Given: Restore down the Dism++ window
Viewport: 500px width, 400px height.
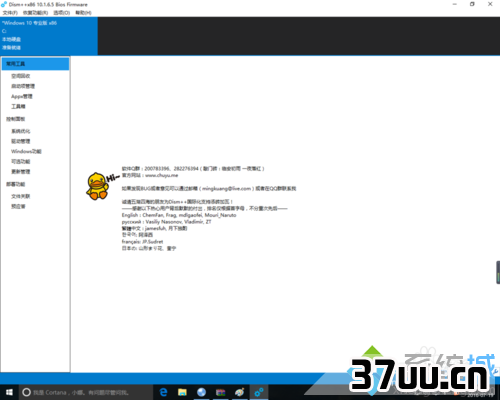Looking at the screenshot, I should pos(472,4).
